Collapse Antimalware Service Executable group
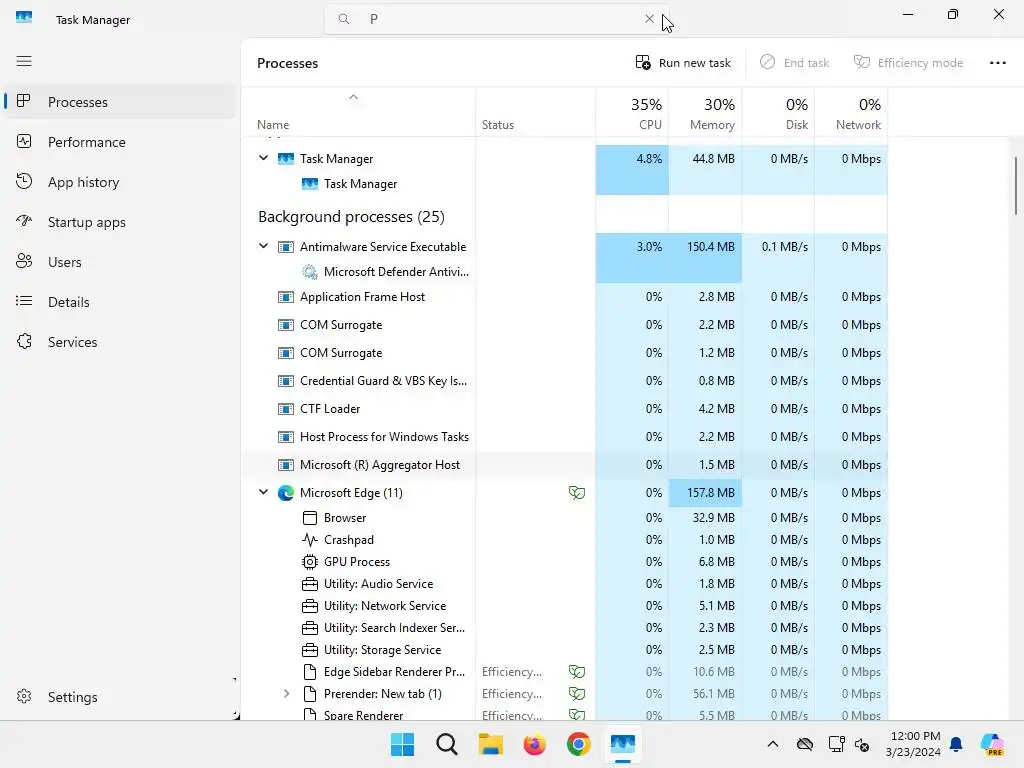Screen dimensions: 1024x768 coord(263,246)
